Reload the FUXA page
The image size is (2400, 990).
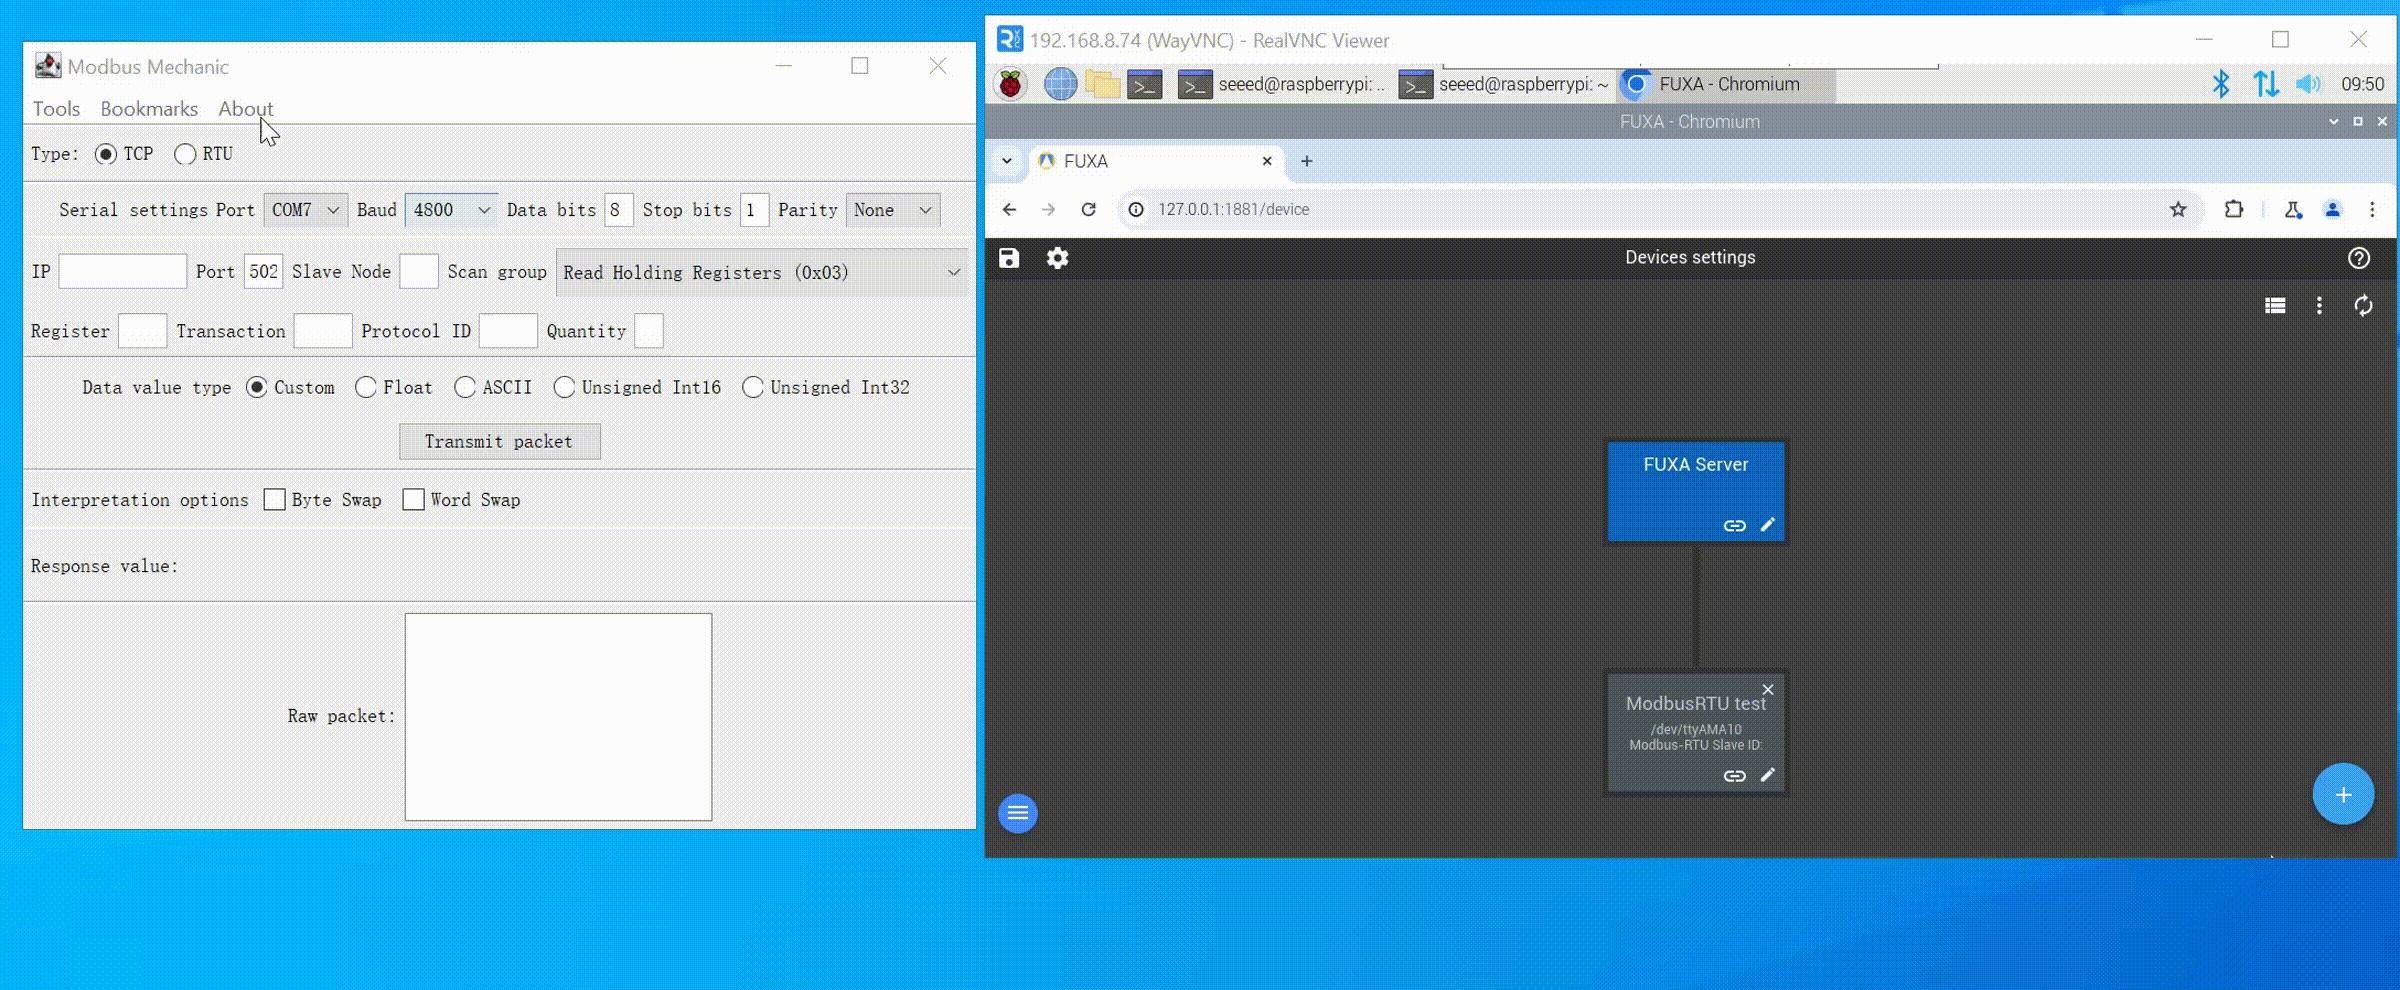1088,209
